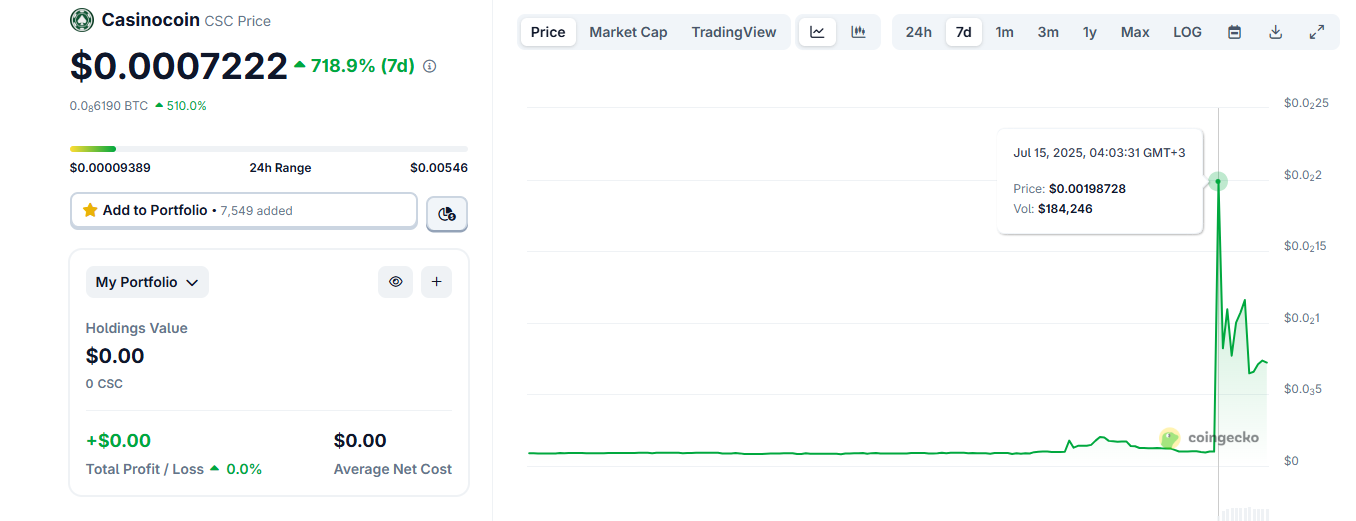
Task: Add a transaction with the plus button
Action: click(436, 282)
